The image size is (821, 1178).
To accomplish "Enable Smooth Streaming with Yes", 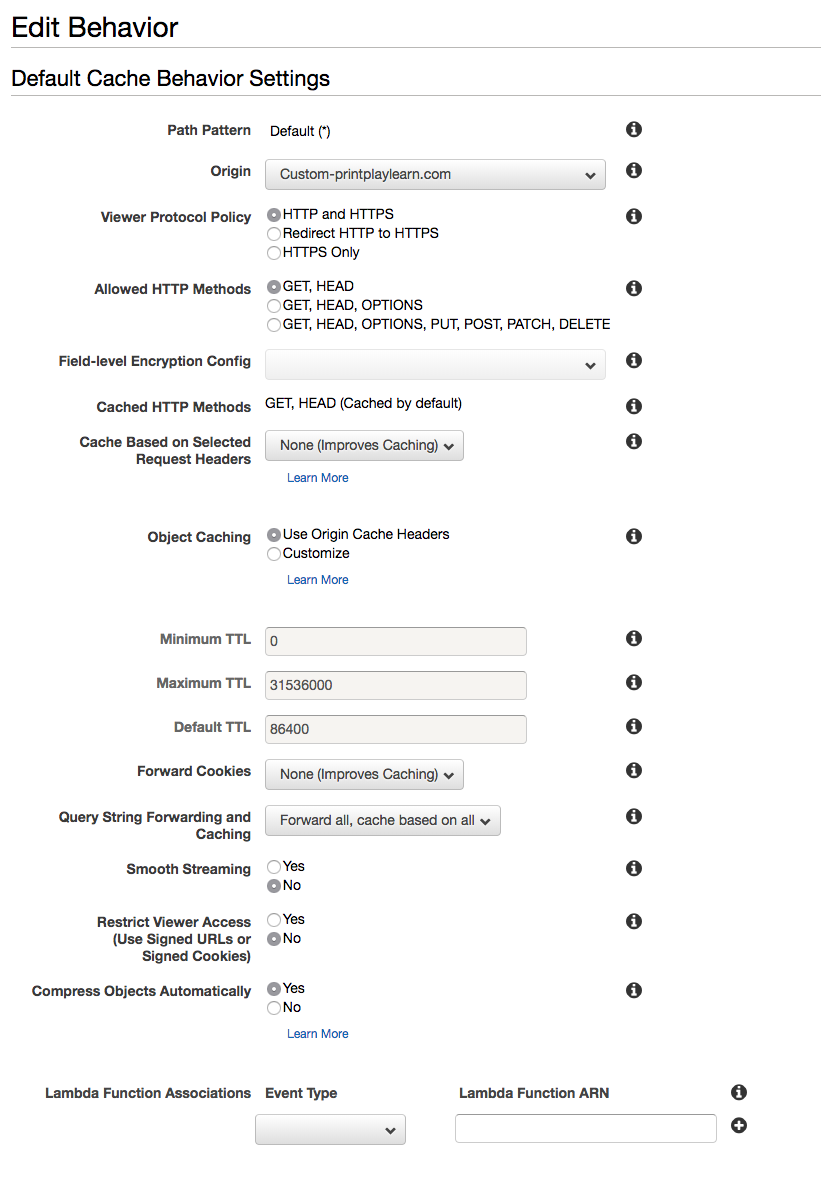I will pyautogui.click(x=274, y=866).
